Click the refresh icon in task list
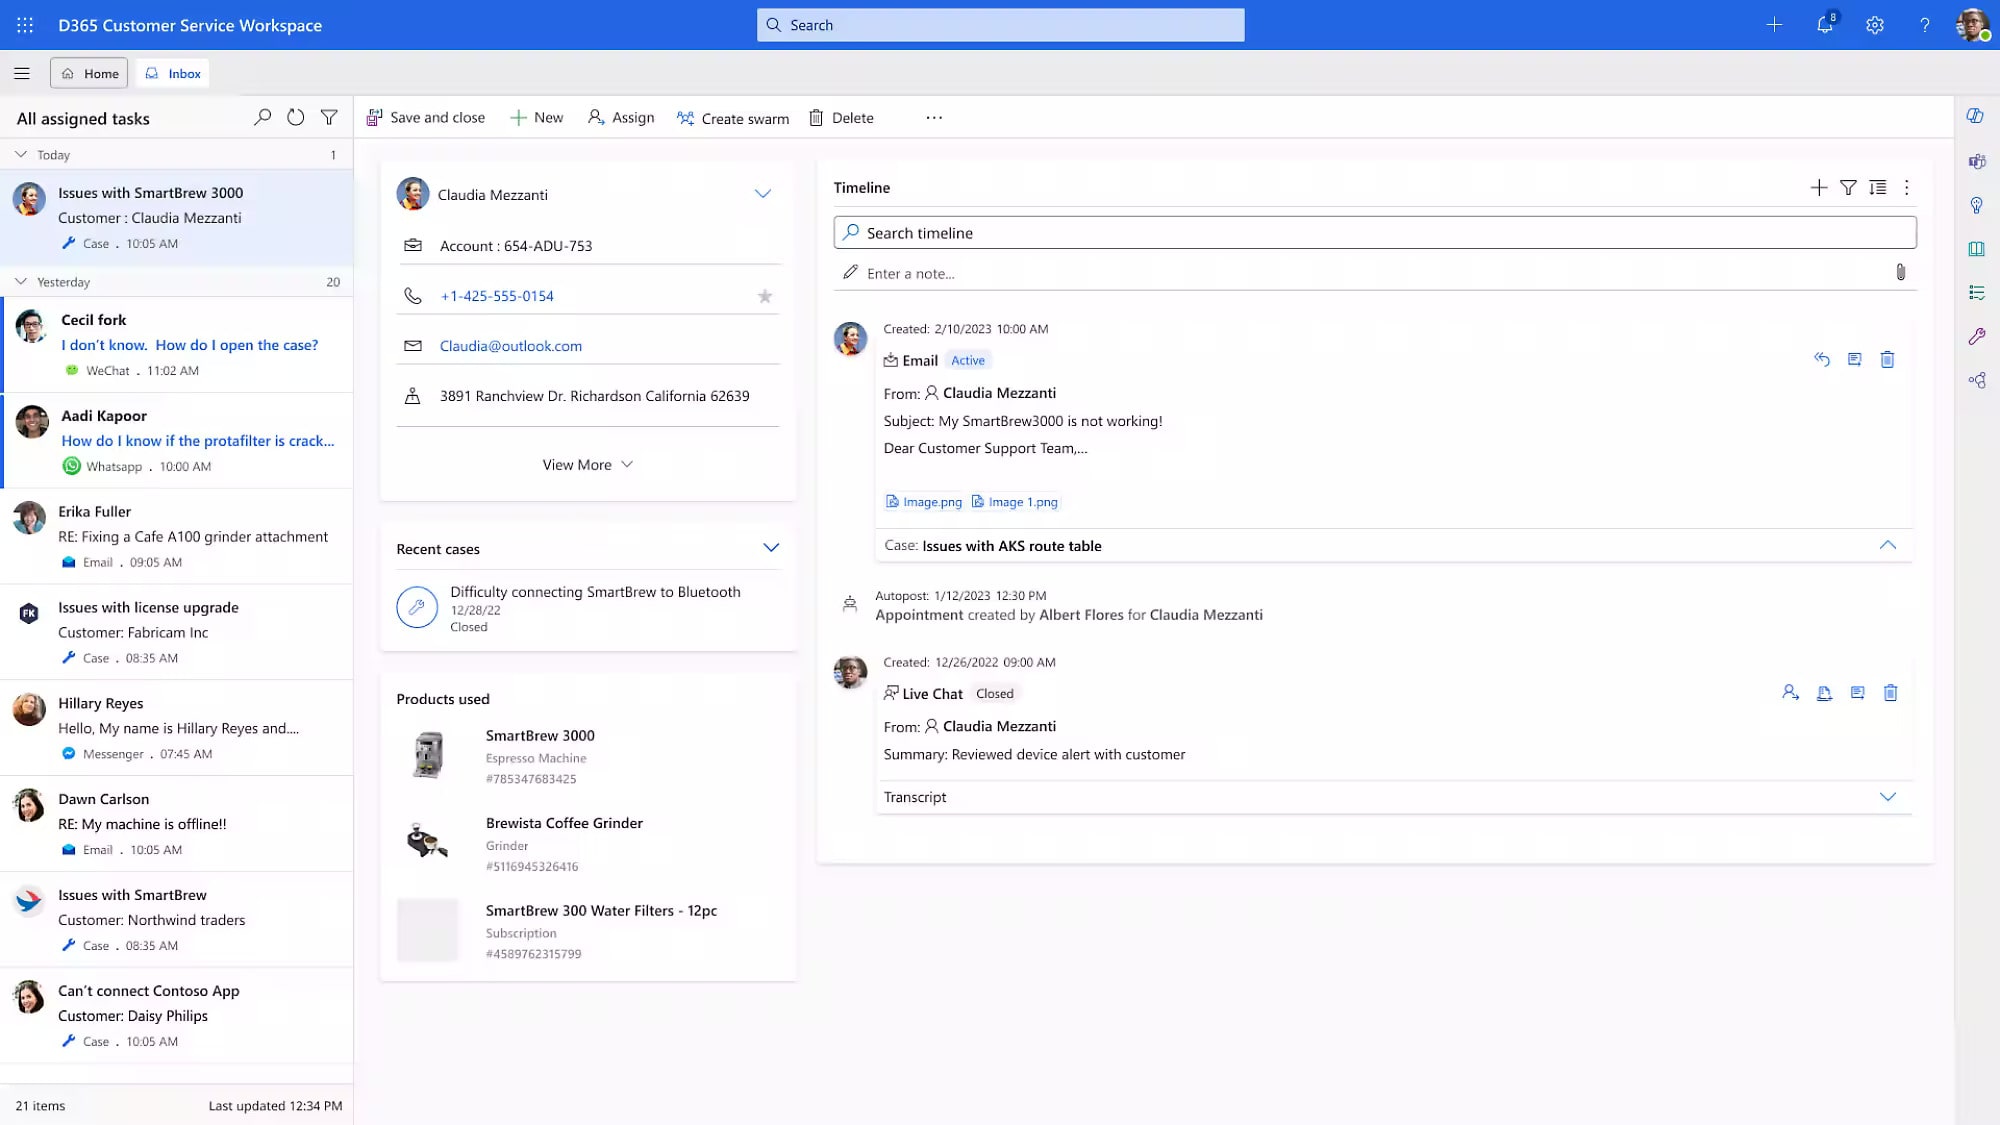This screenshot has width=2000, height=1125. (297, 117)
